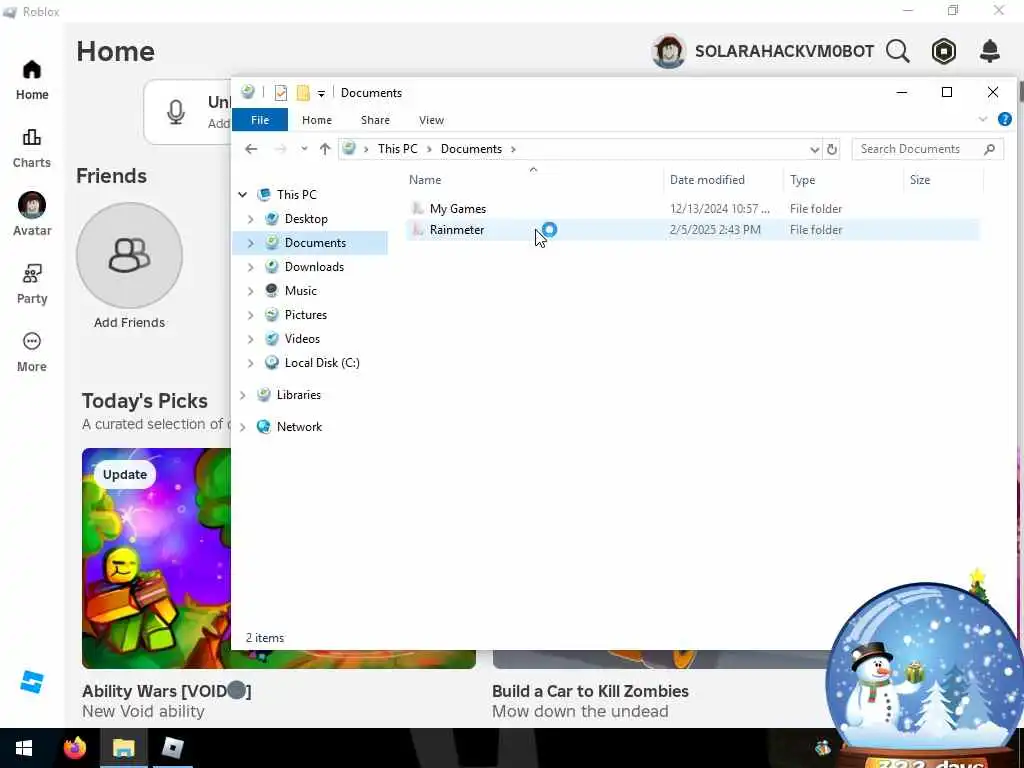
Task: Expand the Local Disk (C:) node
Action: [251, 363]
